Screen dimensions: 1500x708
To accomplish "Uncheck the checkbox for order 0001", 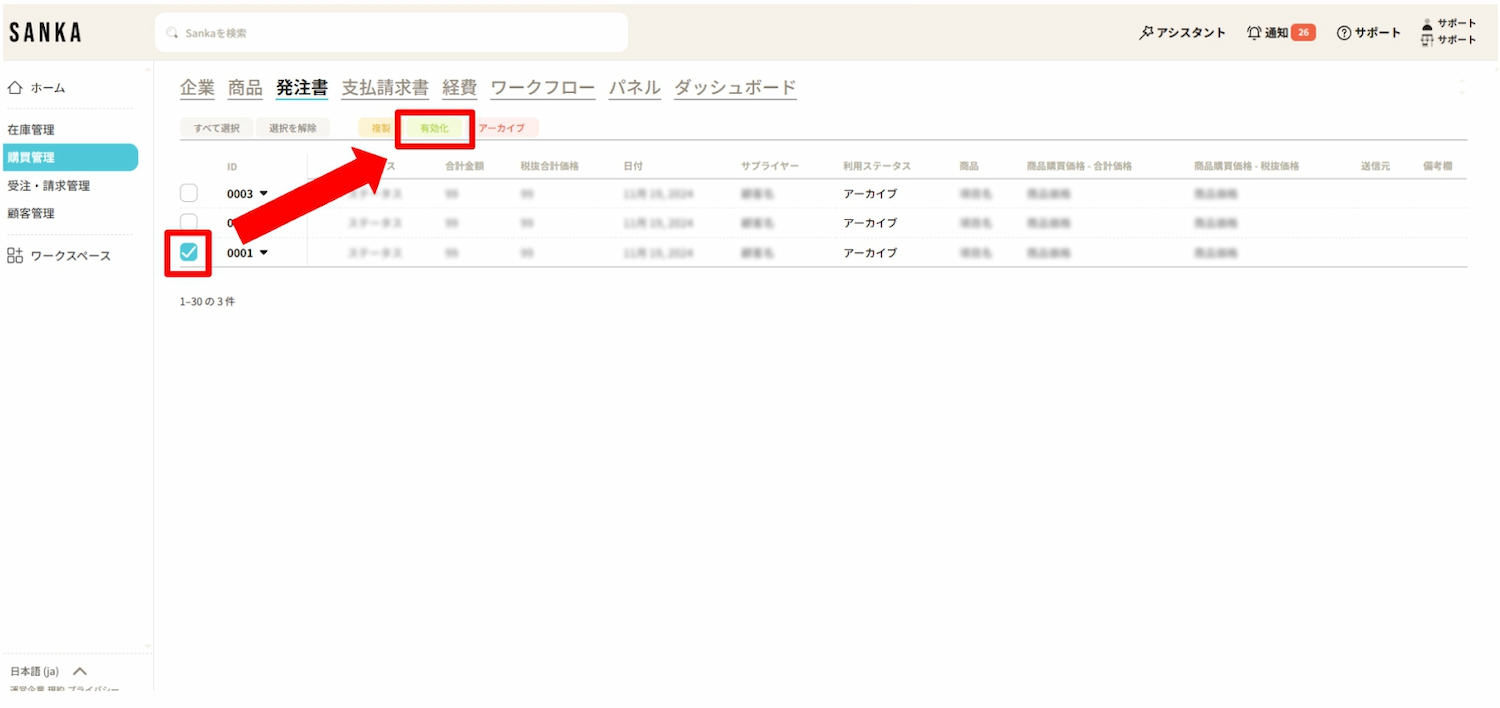I will click(x=188, y=253).
